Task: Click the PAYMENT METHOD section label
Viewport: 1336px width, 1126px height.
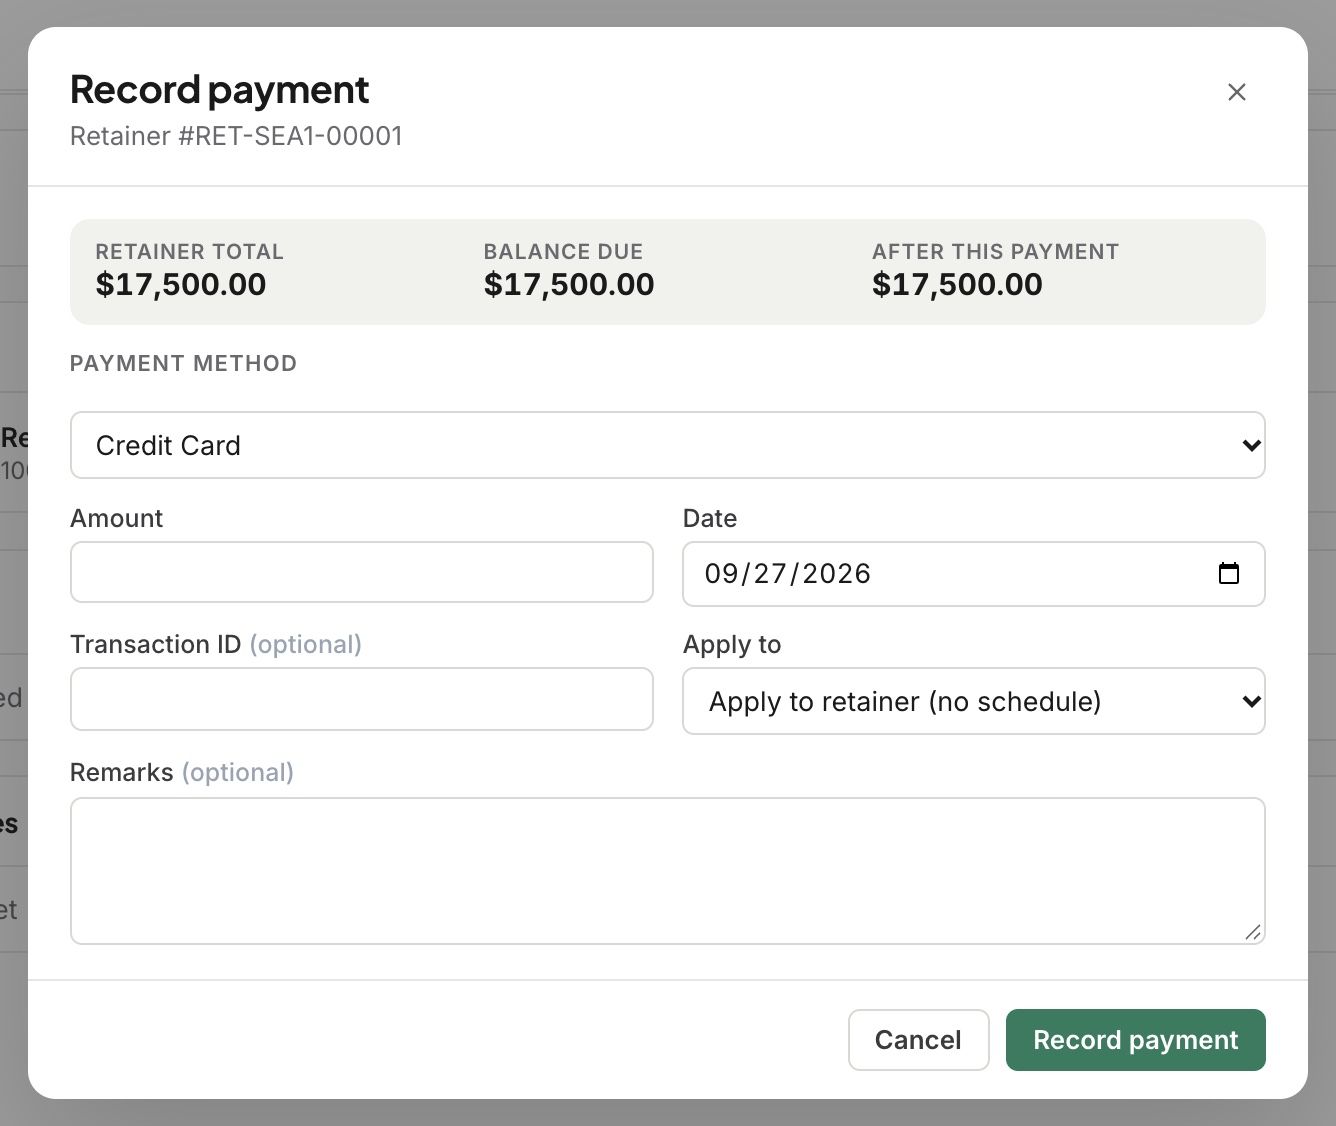Action: pos(183,363)
